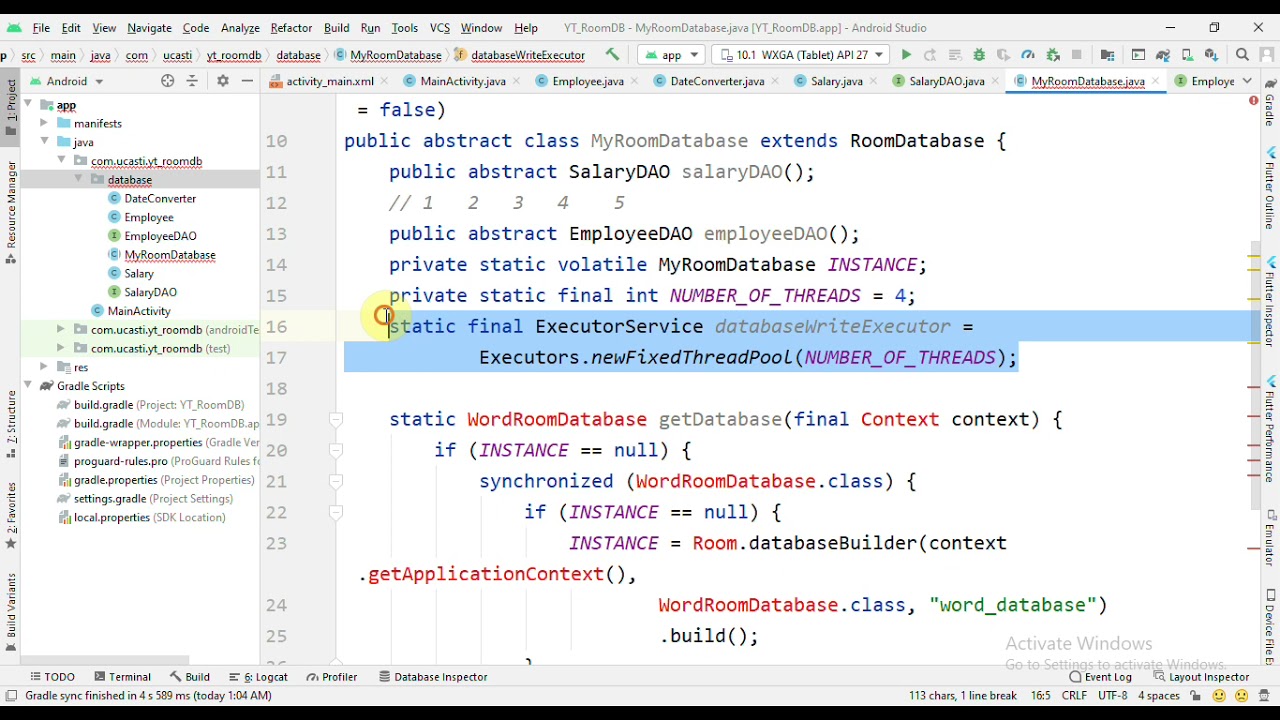The image size is (1280, 720).
Task: Select build.gradle (Project: YT_RoomDB) file
Action: click(x=151, y=405)
